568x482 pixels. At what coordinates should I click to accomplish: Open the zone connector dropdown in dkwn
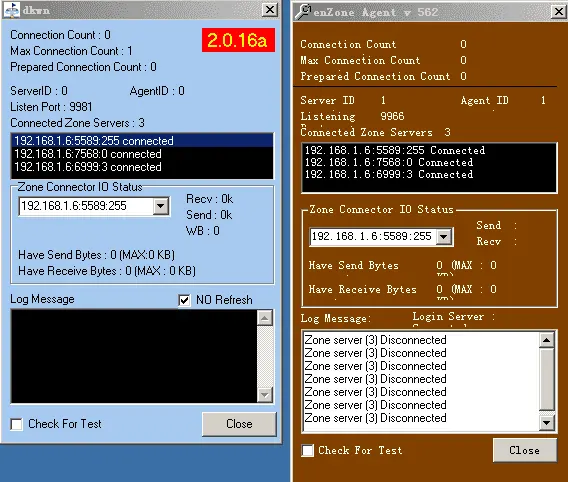[161, 206]
